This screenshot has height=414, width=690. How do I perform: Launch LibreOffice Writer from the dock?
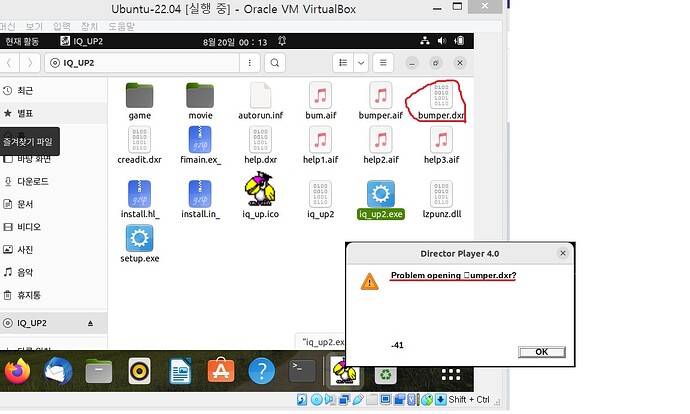pos(180,371)
